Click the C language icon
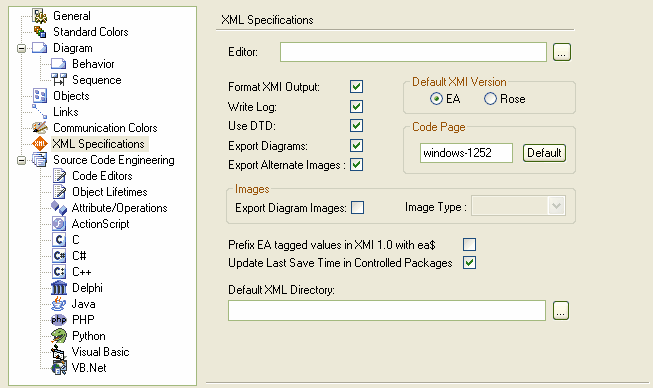This screenshot has width=653, height=388. click(59, 240)
